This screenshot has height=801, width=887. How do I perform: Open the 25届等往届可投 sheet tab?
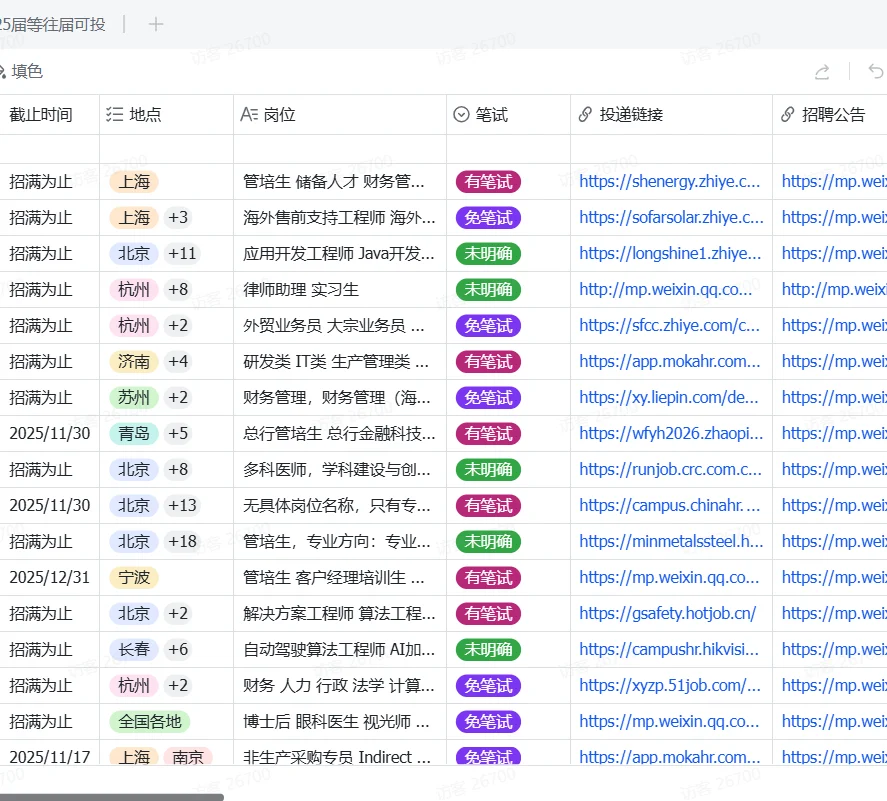pos(53,24)
